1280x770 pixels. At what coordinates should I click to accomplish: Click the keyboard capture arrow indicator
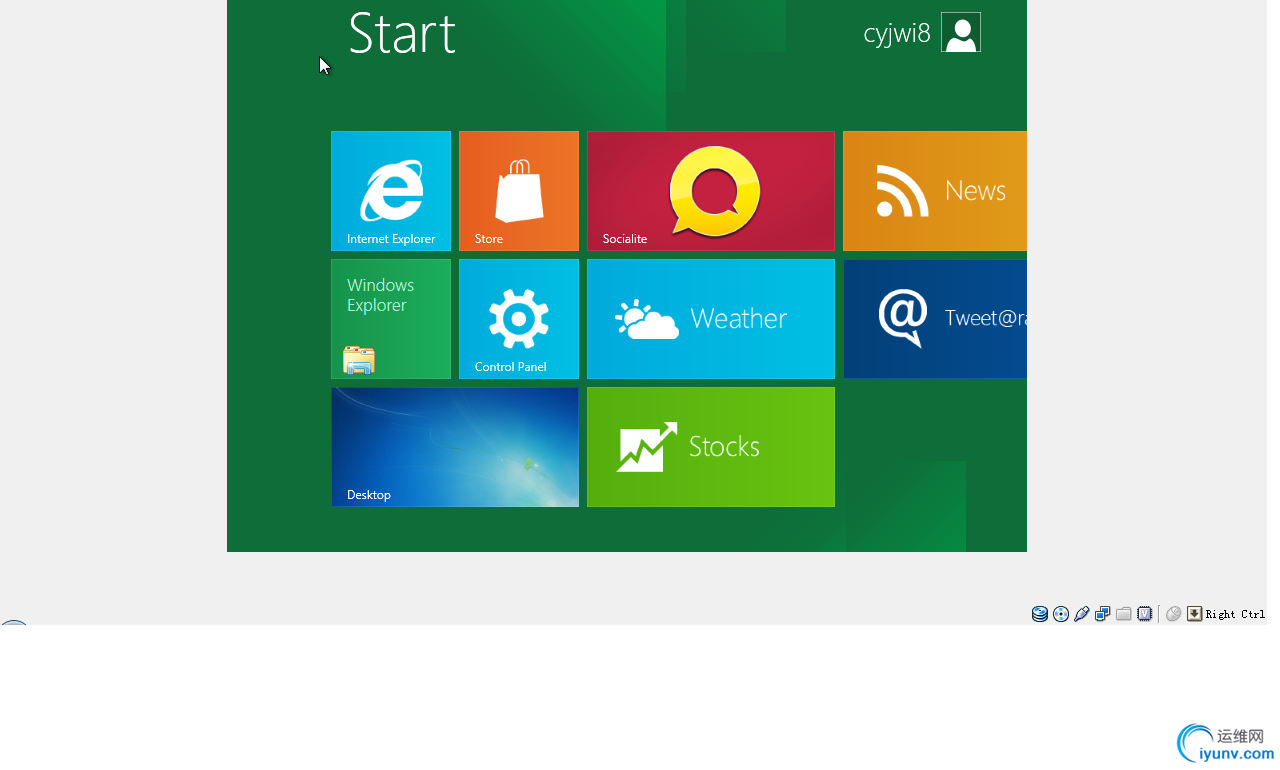pos(1195,614)
